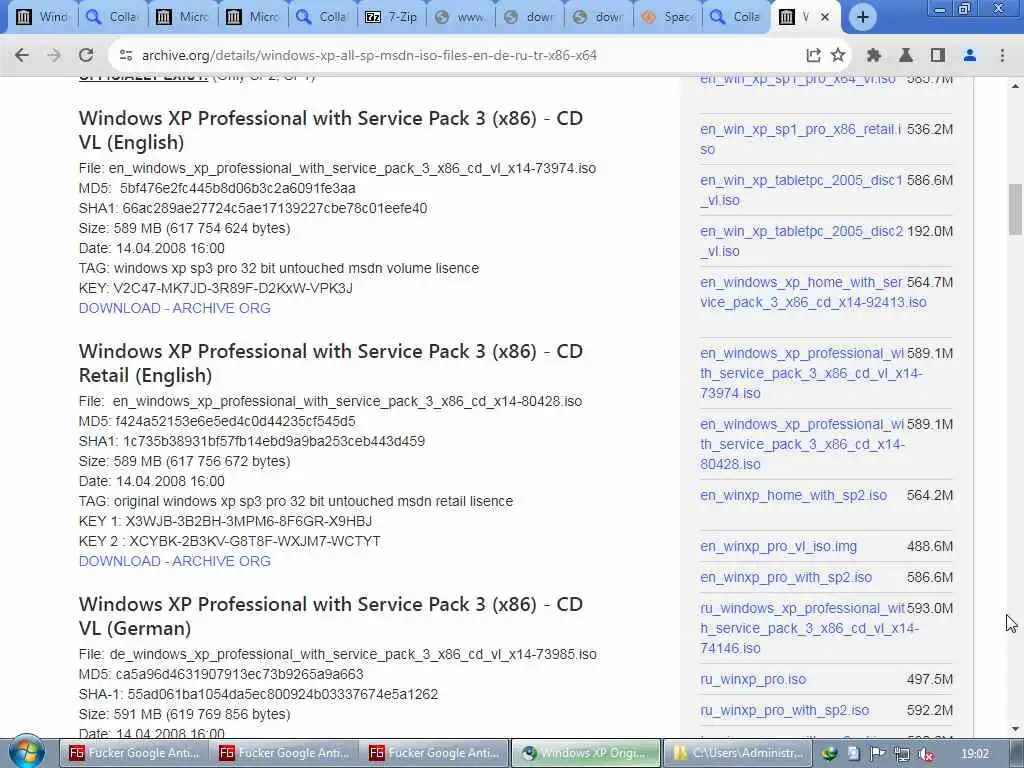This screenshot has width=1024, height=768.
Task: Click 'Size: 589 MB (617 754 624 bytes)' text
Action: [x=185, y=228]
